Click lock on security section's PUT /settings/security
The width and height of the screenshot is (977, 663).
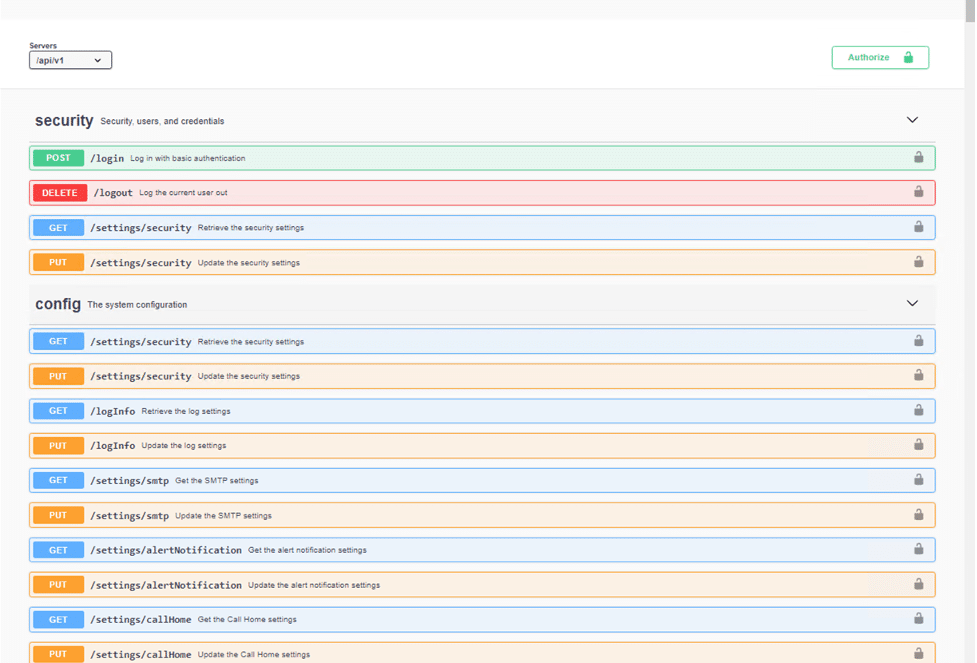click(918, 261)
